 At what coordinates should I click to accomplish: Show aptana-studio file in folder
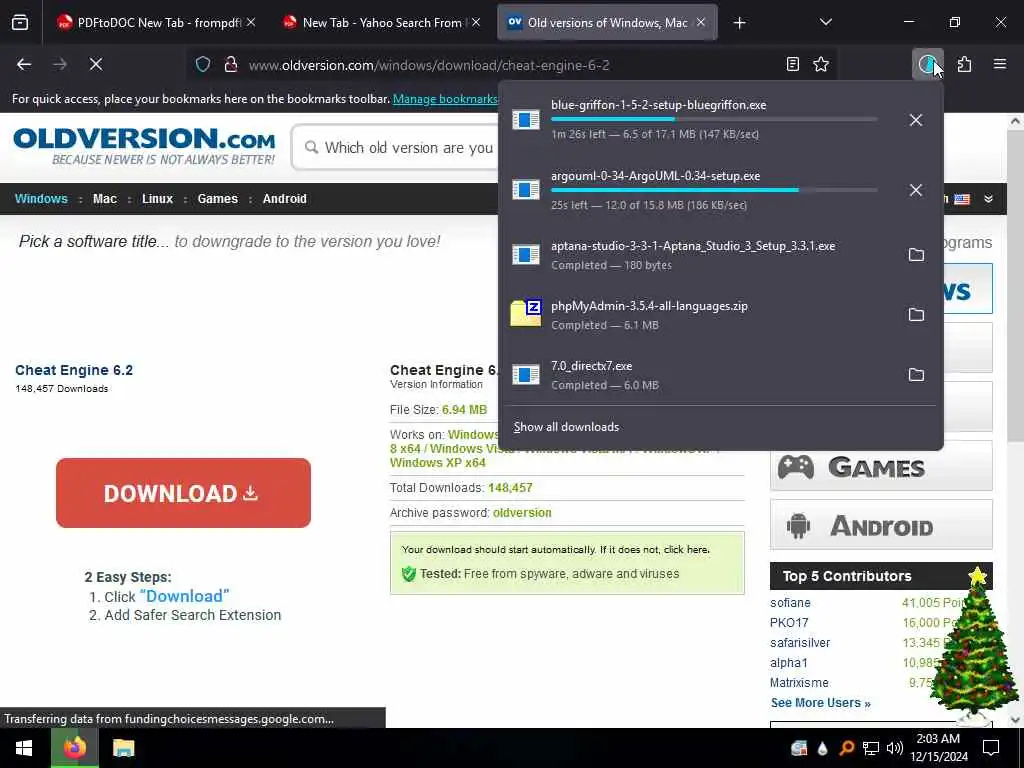coord(916,255)
